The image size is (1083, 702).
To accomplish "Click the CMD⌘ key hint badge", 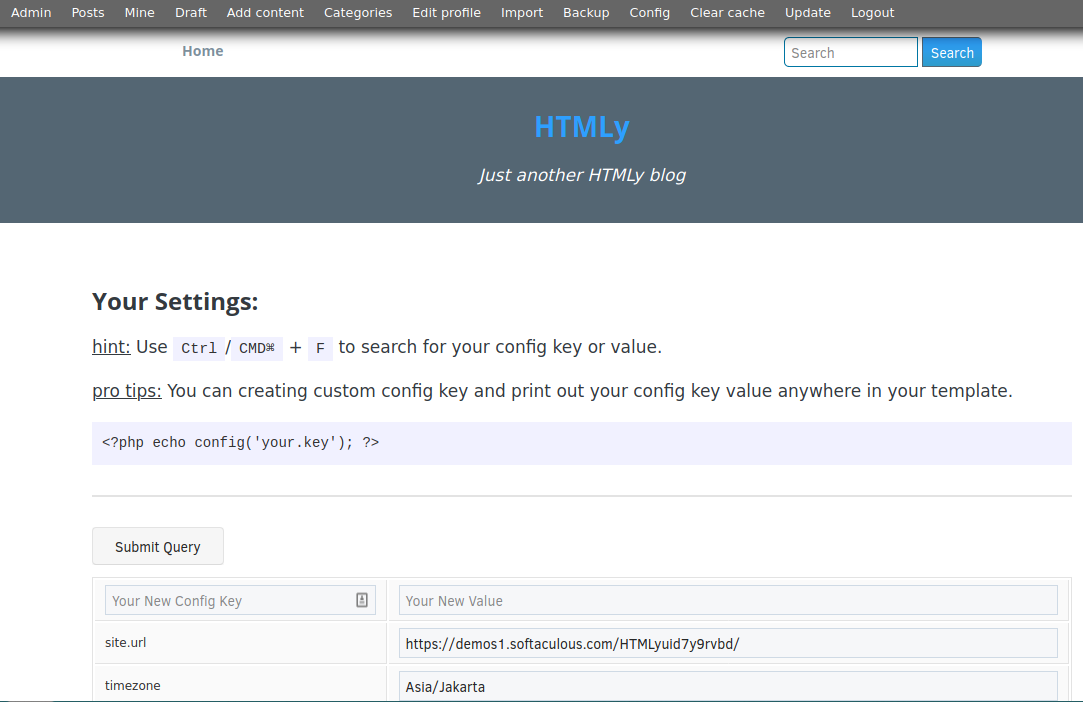I will click(x=257, y=348).
